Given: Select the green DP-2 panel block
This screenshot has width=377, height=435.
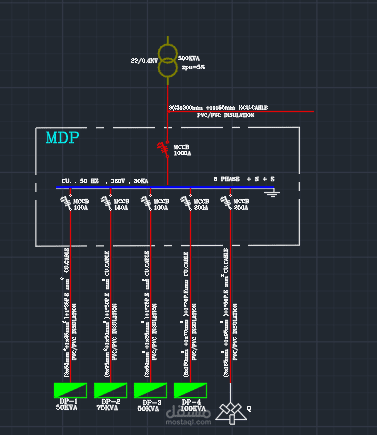Looking at the screenshot, I should pos(110,390).
